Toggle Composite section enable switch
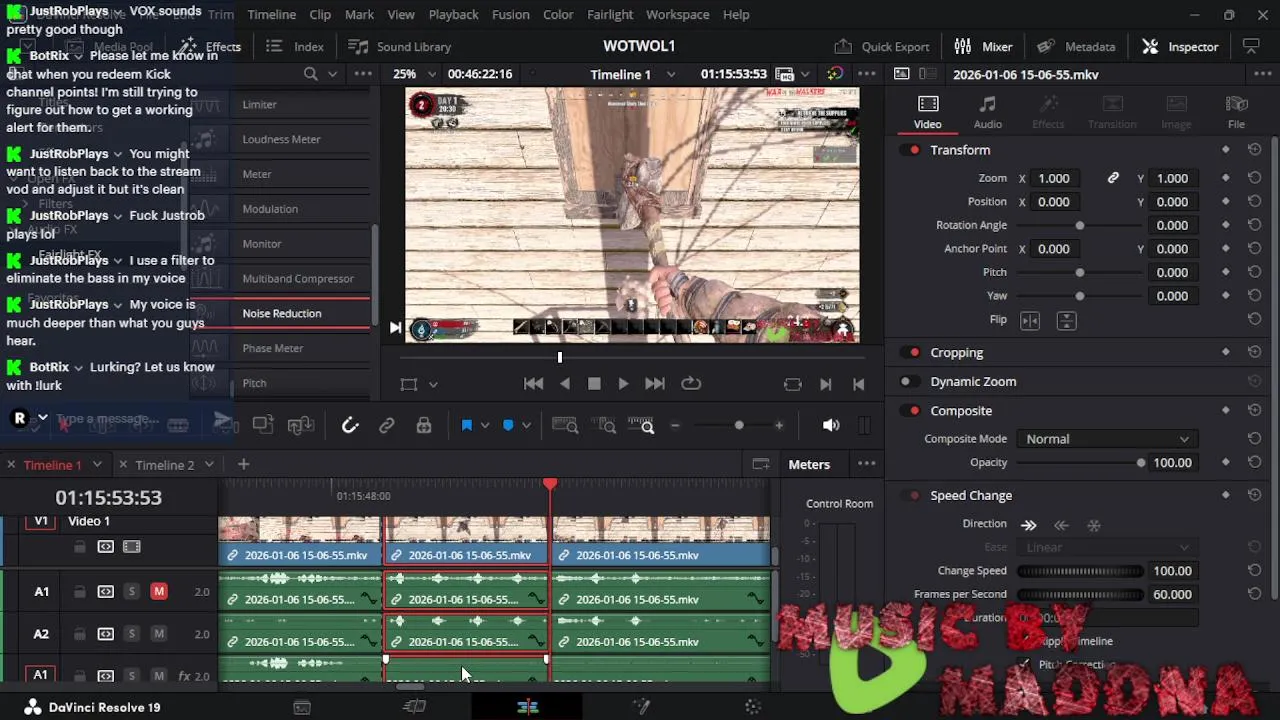Image resolution: width=1280 pixels, height=720 pixels. point(910,411)
